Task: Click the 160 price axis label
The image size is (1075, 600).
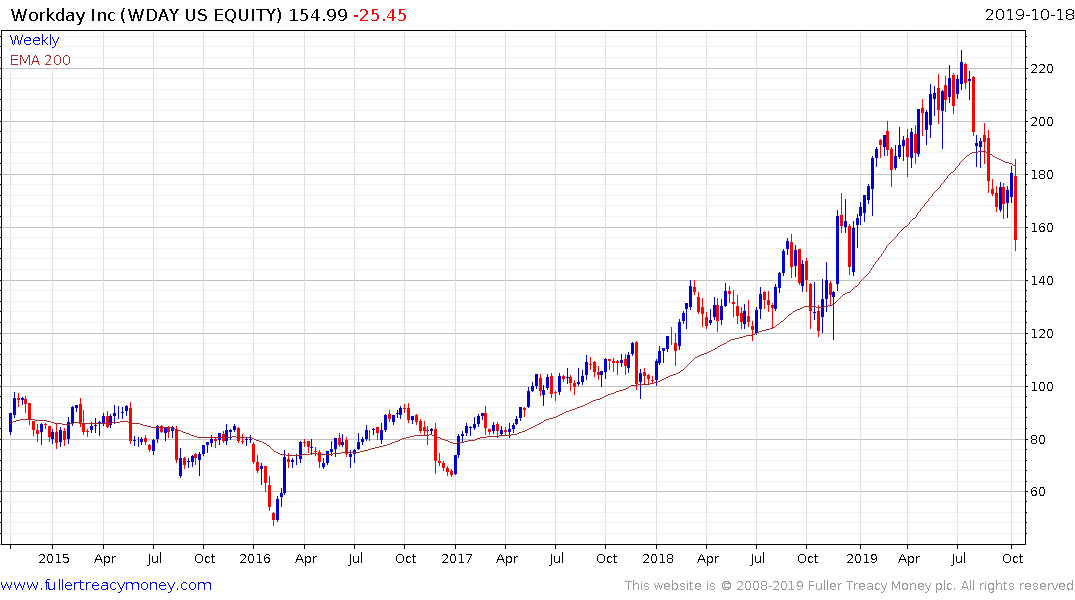Action: 1041,228
